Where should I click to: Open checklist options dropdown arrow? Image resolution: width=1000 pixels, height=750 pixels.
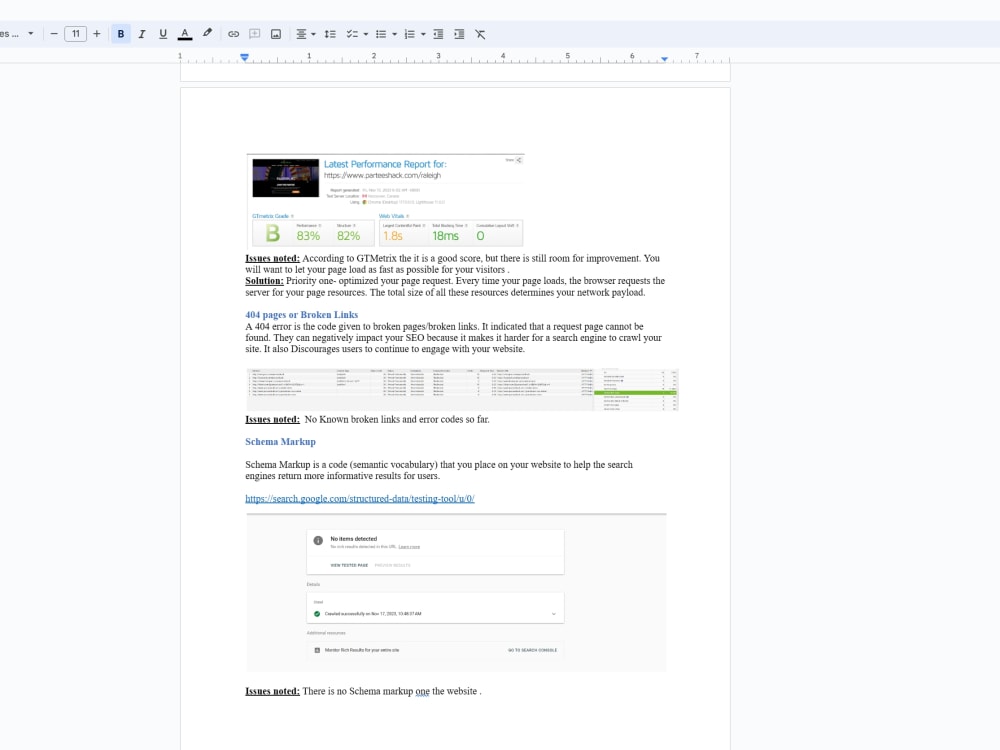pyautogui.click(x=365, y=34)
